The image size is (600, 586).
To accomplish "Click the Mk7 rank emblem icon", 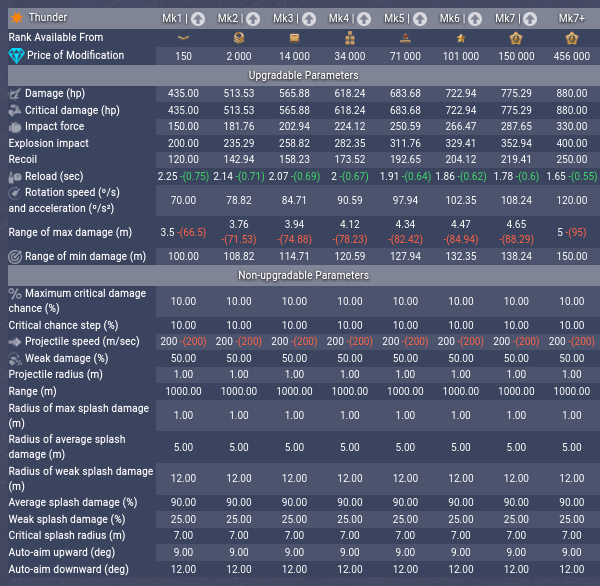I will [x=516, y=38].
